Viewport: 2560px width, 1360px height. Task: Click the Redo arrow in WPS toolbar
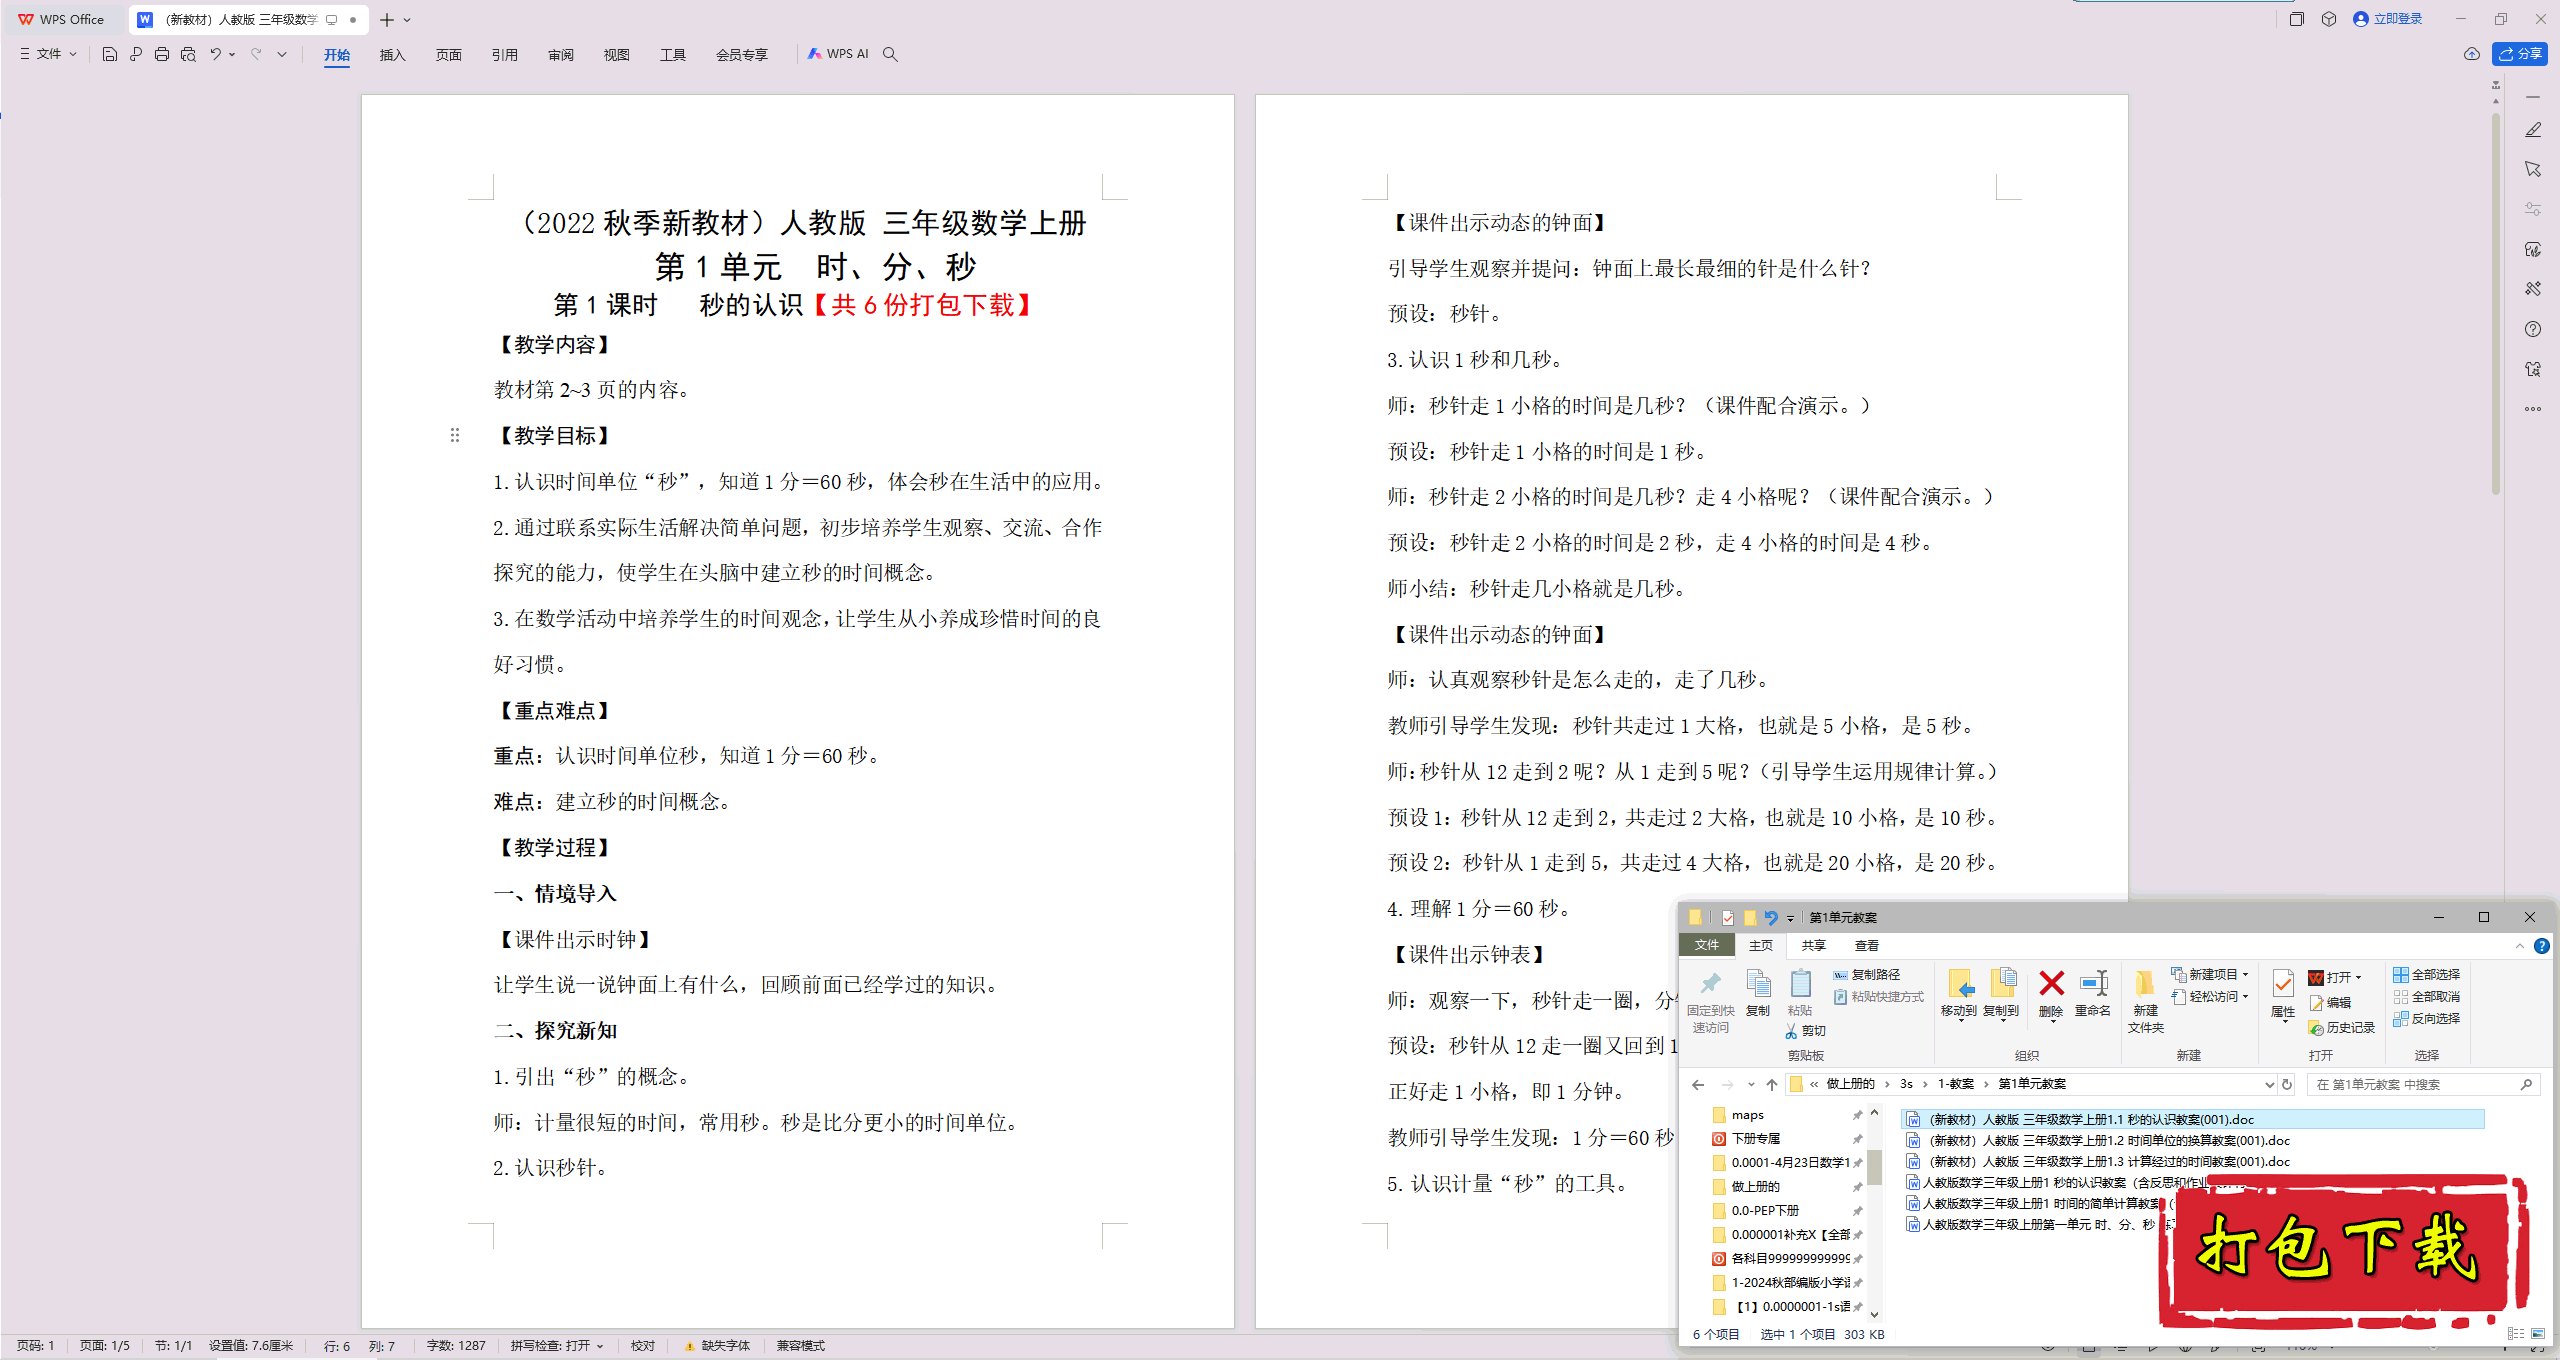(x=257, y=54)
